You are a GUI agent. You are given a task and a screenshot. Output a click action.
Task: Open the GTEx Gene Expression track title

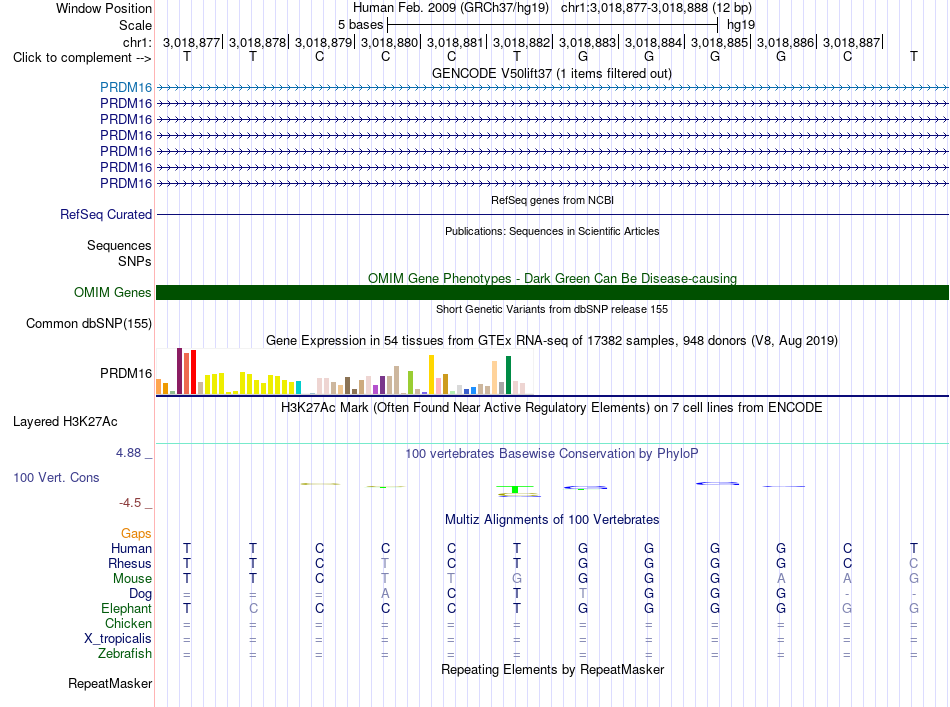552,340
